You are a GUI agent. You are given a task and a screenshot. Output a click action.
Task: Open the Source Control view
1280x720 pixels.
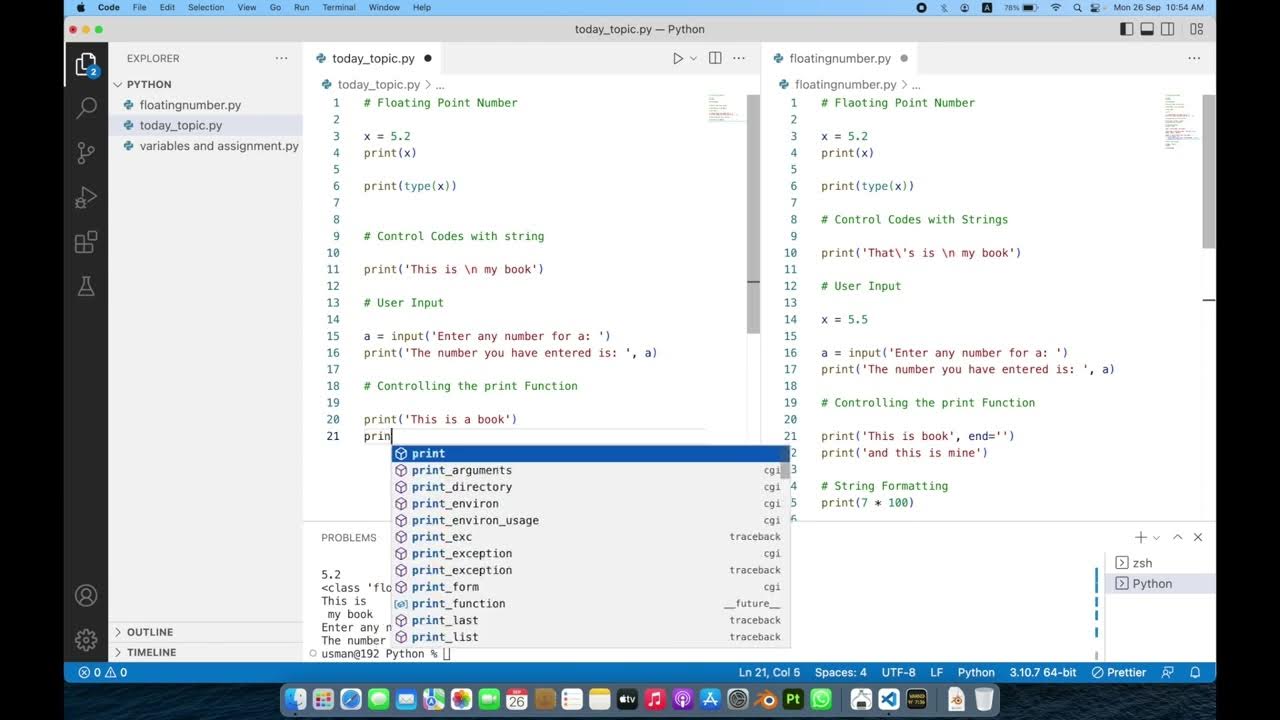(x=86, y=153)
